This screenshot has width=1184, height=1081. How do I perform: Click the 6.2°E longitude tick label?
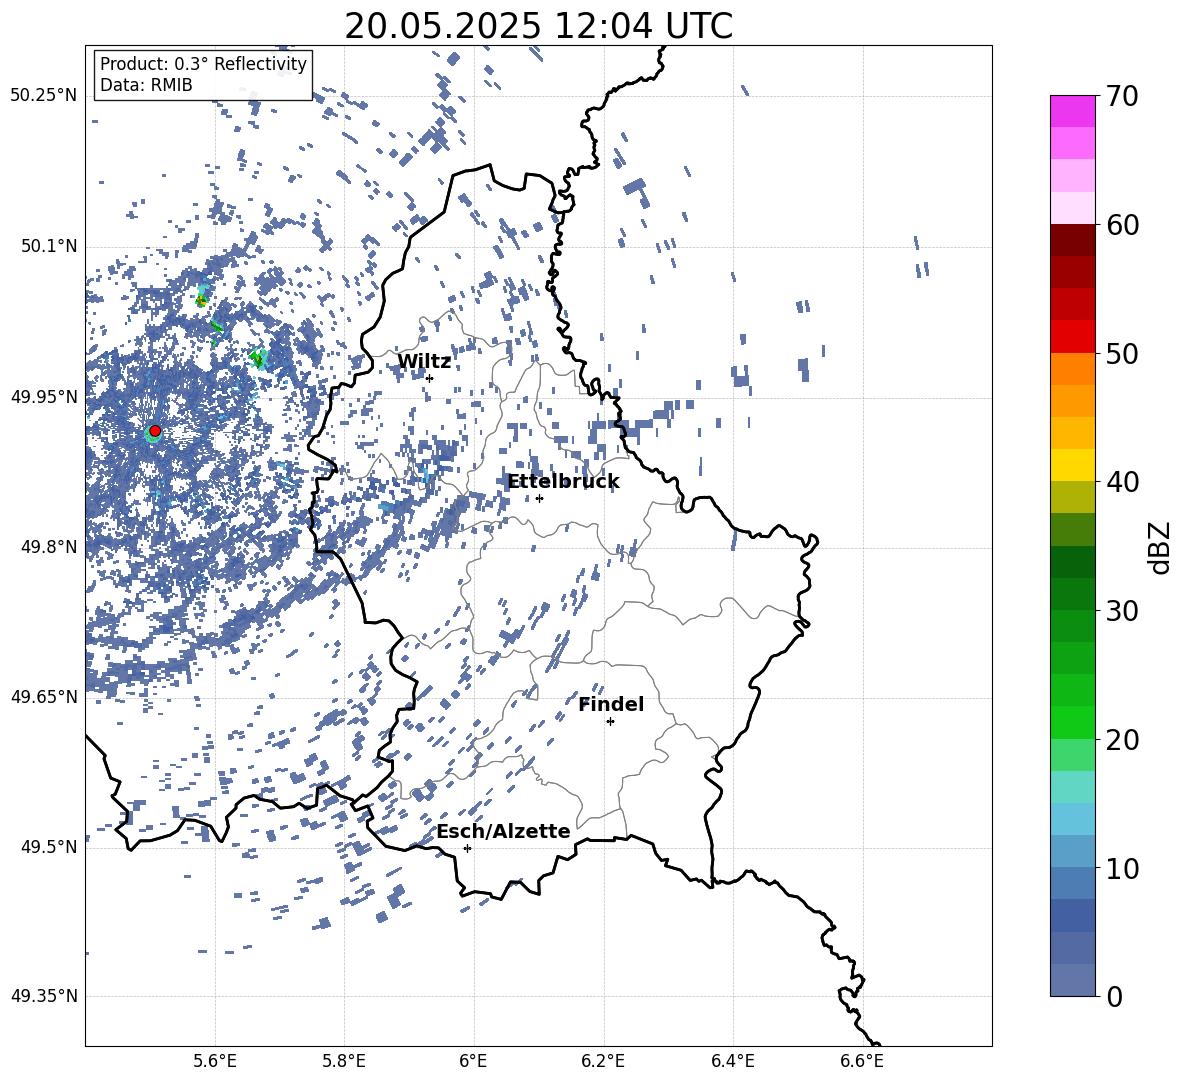(x=603, y=1061)
